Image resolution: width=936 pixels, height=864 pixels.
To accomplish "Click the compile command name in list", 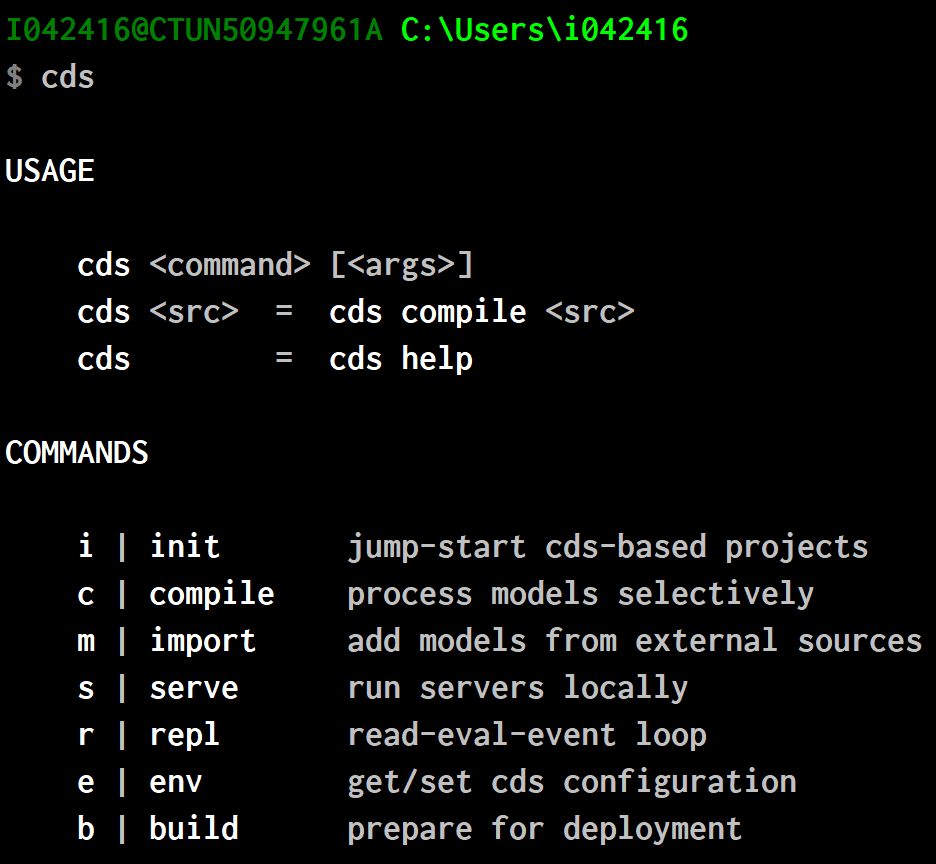I will [212, 595].
